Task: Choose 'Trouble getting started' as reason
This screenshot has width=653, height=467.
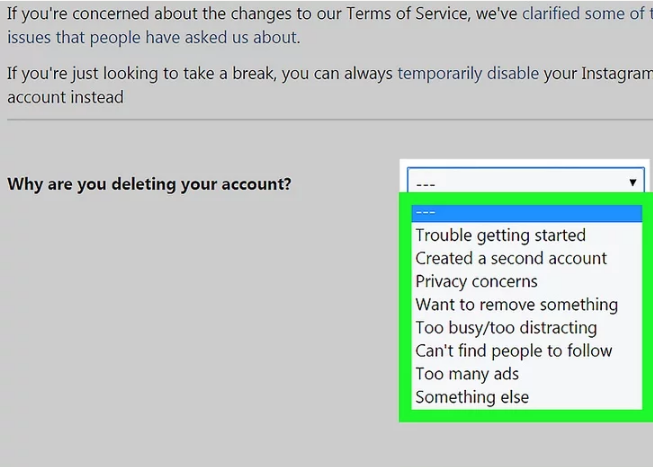Action: (x=500, y=235)
